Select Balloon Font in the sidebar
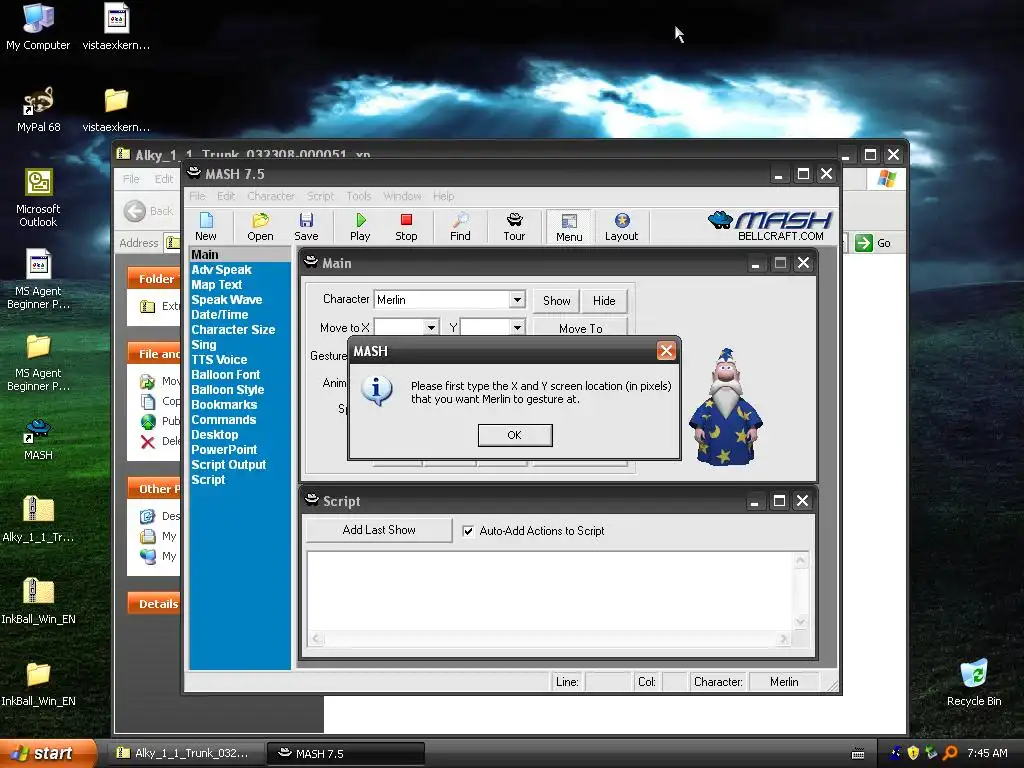Image resolution: width=1024 pixels, height=768 pixels. click(x=225, y=375)
